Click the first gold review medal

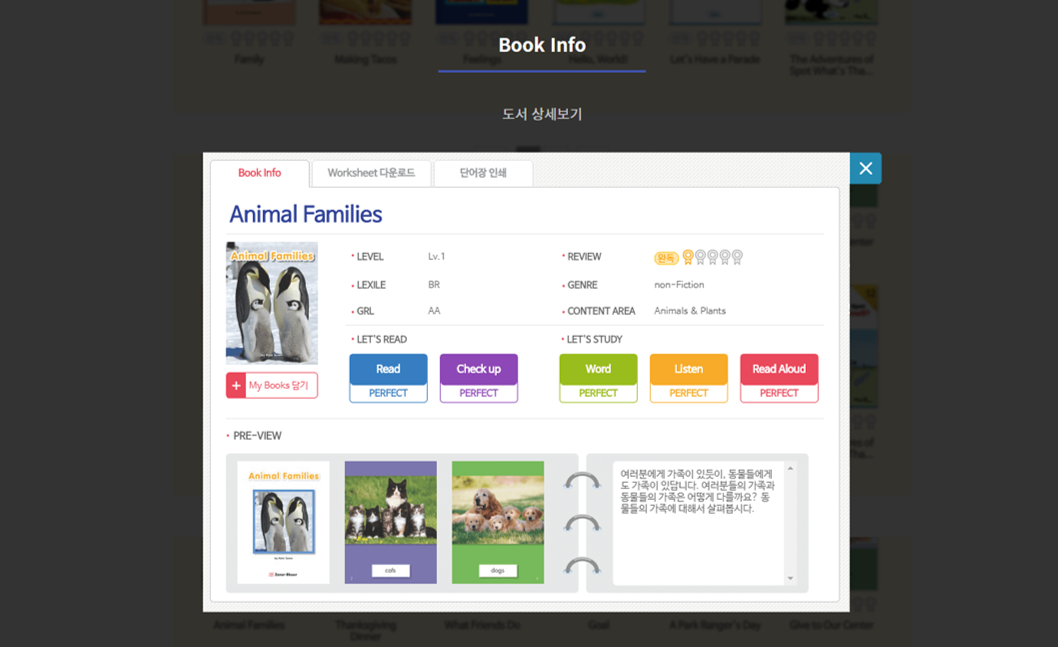(x=688, y=257)
